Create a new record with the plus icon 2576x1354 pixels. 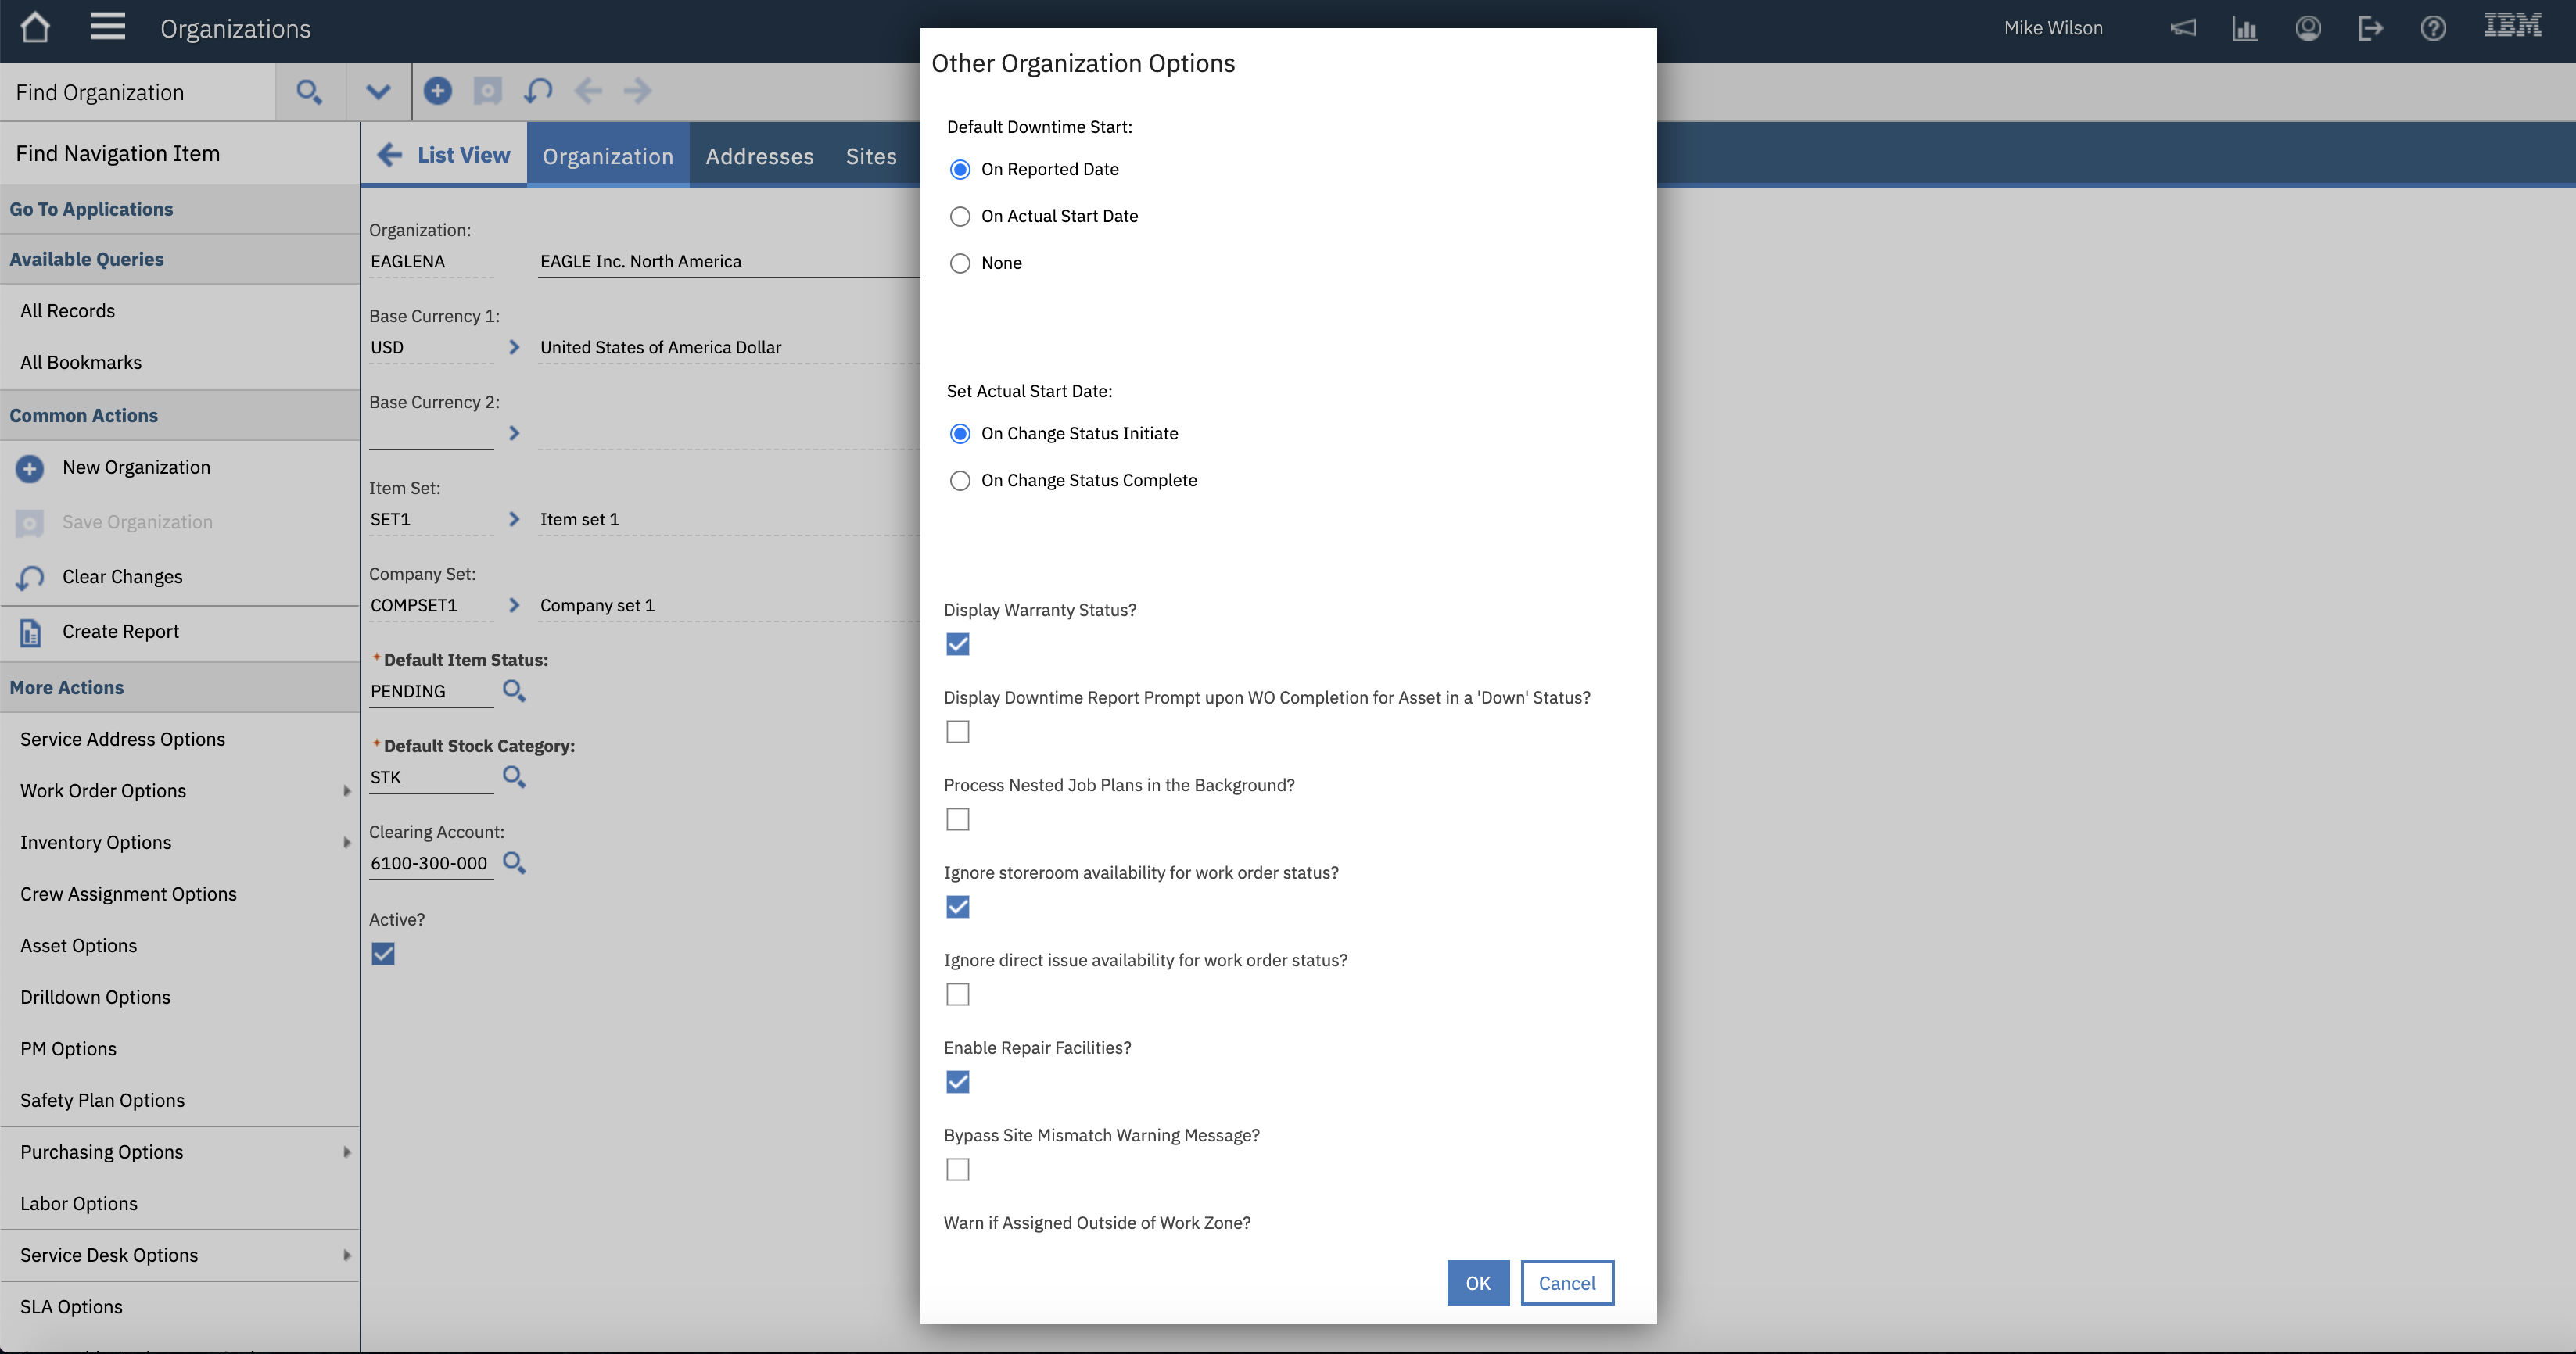point(438,91)
